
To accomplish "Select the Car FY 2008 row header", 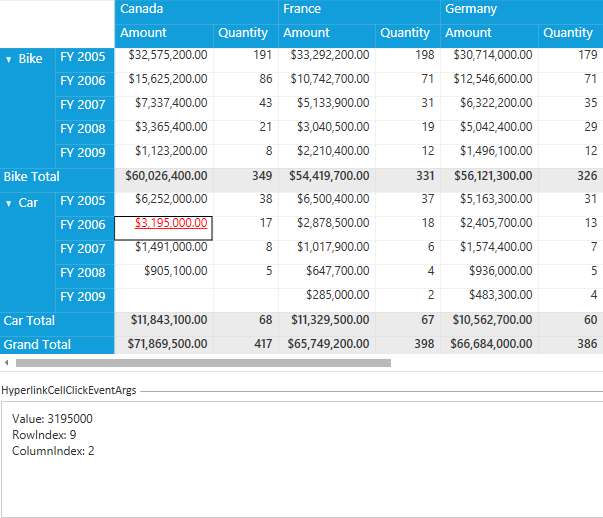I will (85, 276).
